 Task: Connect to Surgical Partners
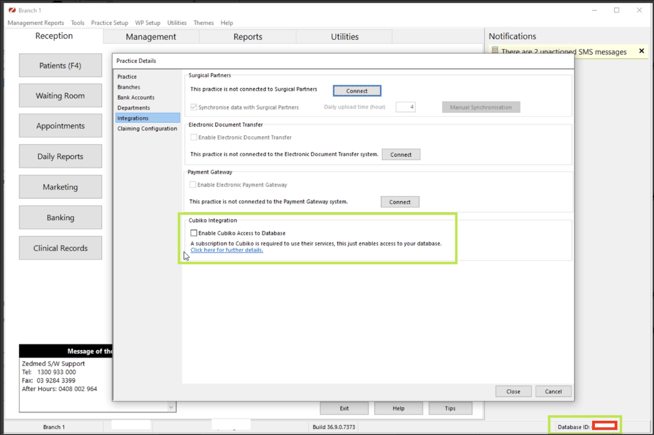[x=356, y=91]
